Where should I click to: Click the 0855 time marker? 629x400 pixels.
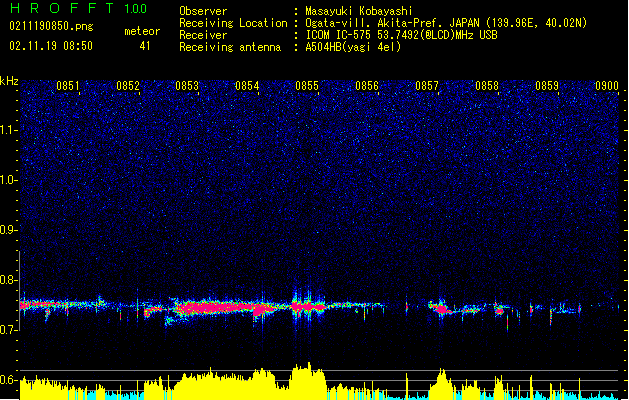(307, 86)
